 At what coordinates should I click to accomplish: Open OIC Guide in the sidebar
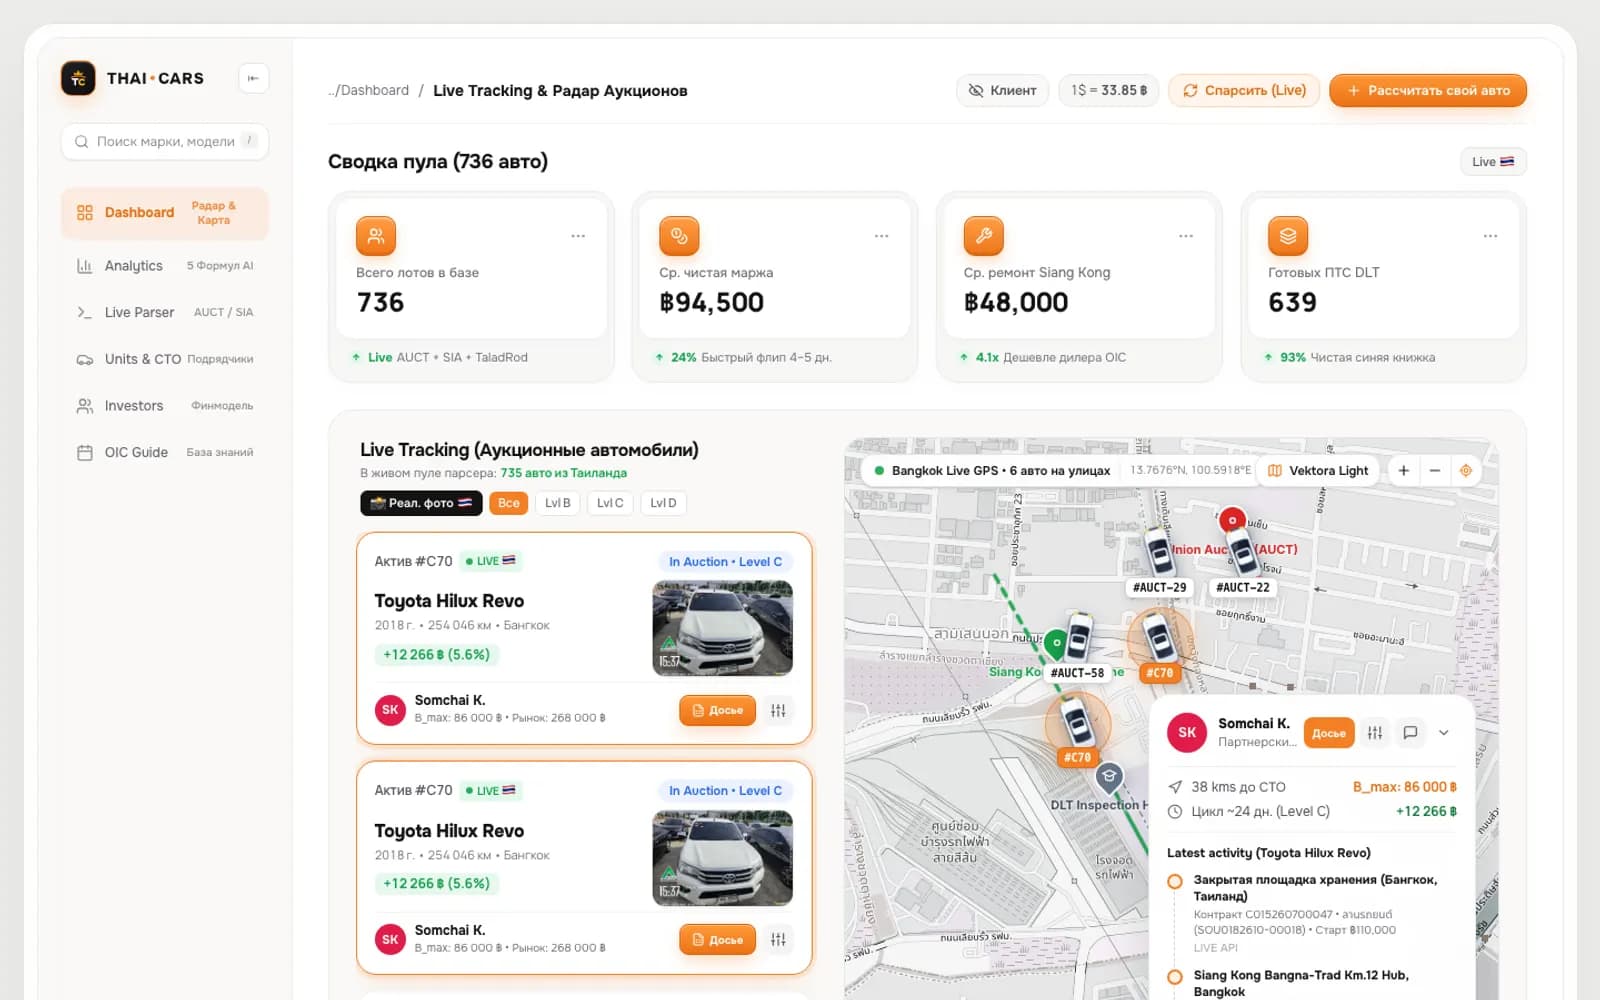pos(165,452)
